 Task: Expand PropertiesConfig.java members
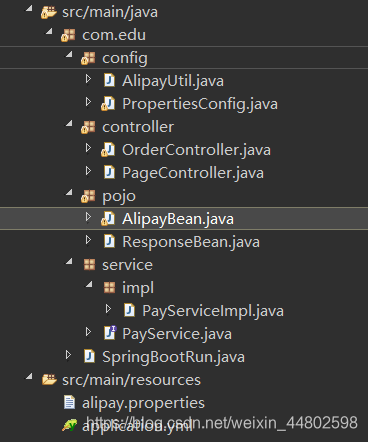coord(88,102)
